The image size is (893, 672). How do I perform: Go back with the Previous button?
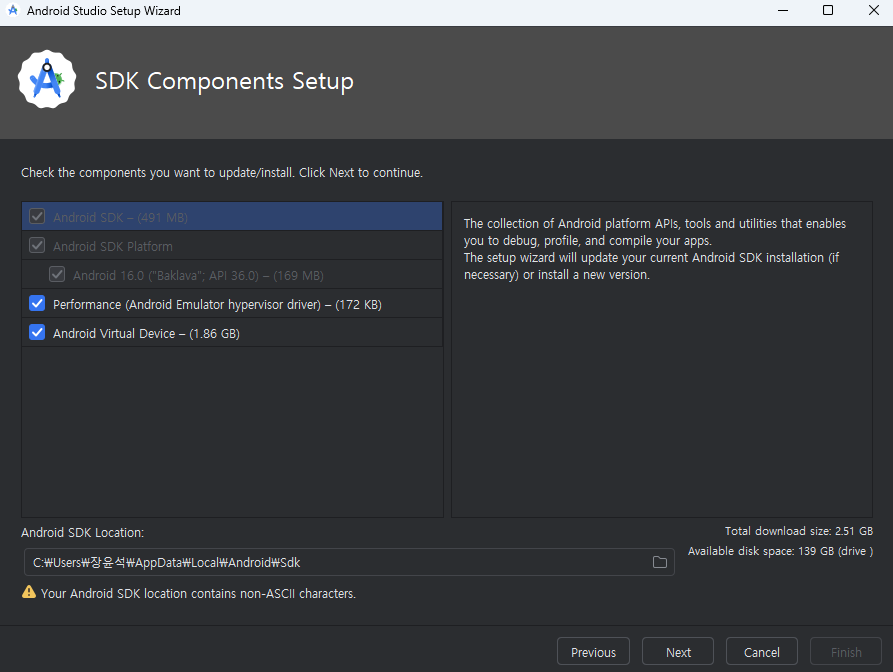(x=593, y=651)
